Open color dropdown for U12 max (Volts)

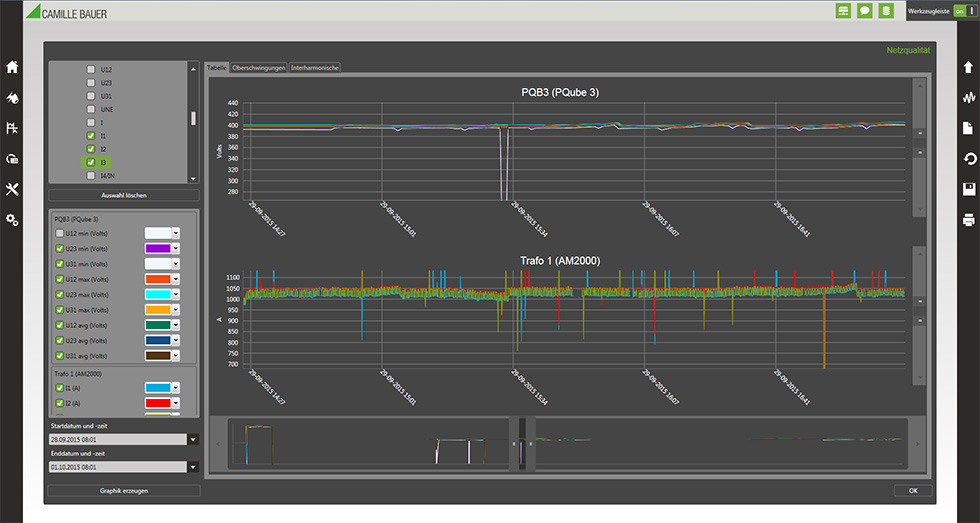coord(176,279)
